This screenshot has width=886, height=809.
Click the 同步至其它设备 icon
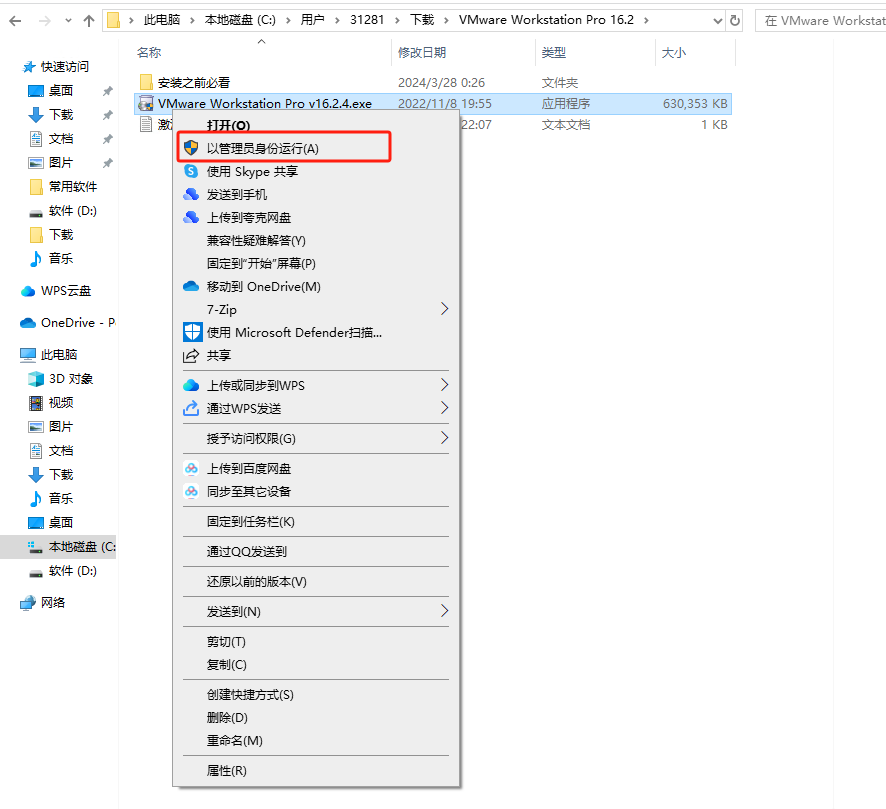(191, 492)
